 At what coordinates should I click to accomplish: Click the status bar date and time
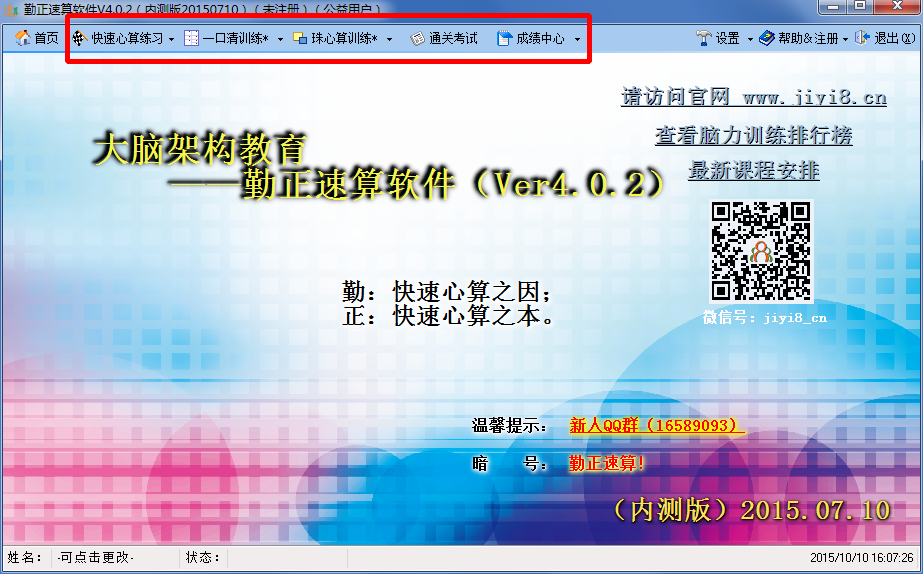pyautogui.click(x=862, y=557)
